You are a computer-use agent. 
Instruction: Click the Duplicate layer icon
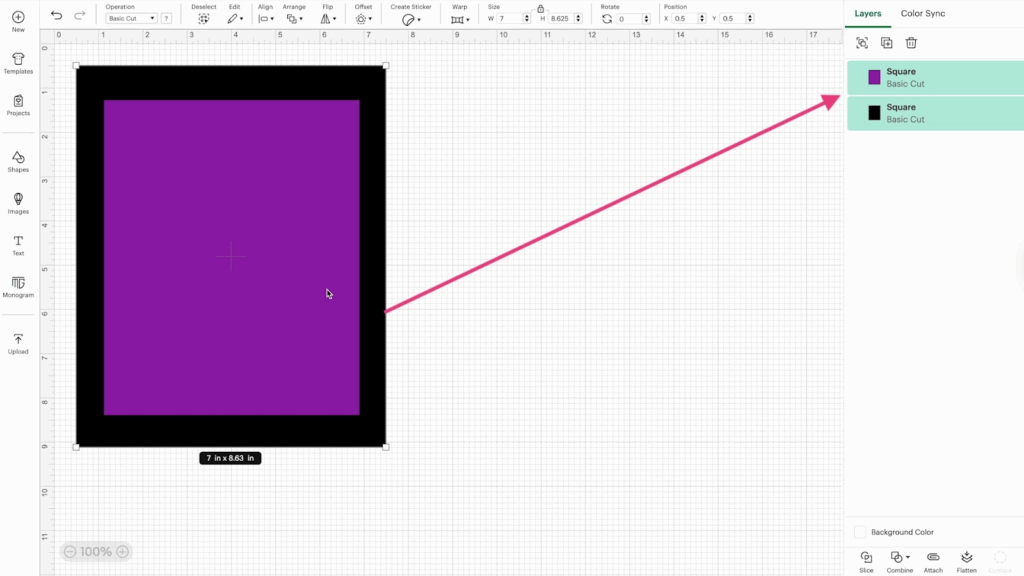click(887, 43)
